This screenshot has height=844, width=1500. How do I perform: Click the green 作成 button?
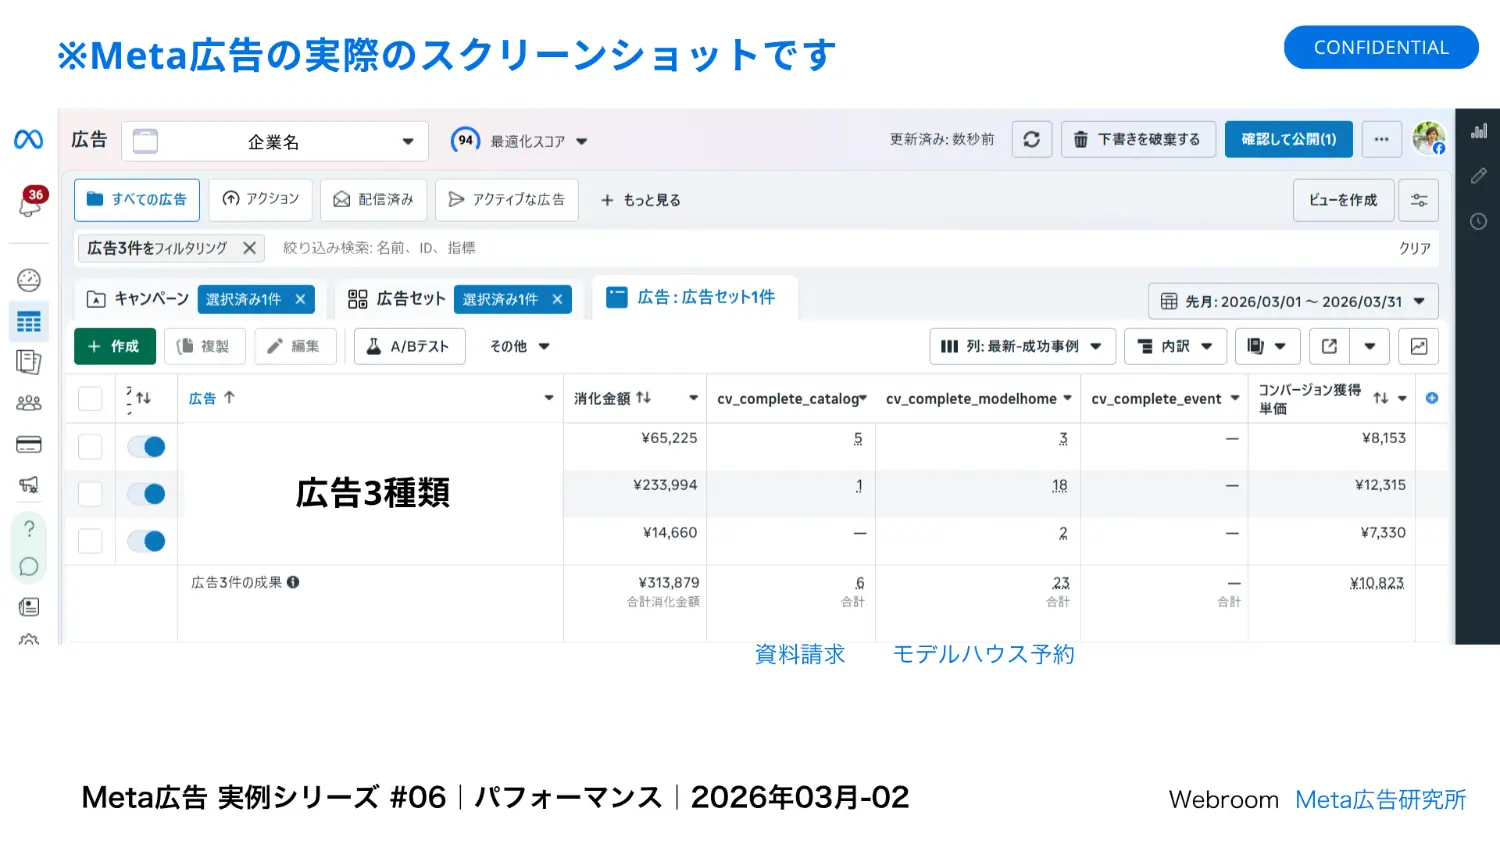tap(115, 346)
